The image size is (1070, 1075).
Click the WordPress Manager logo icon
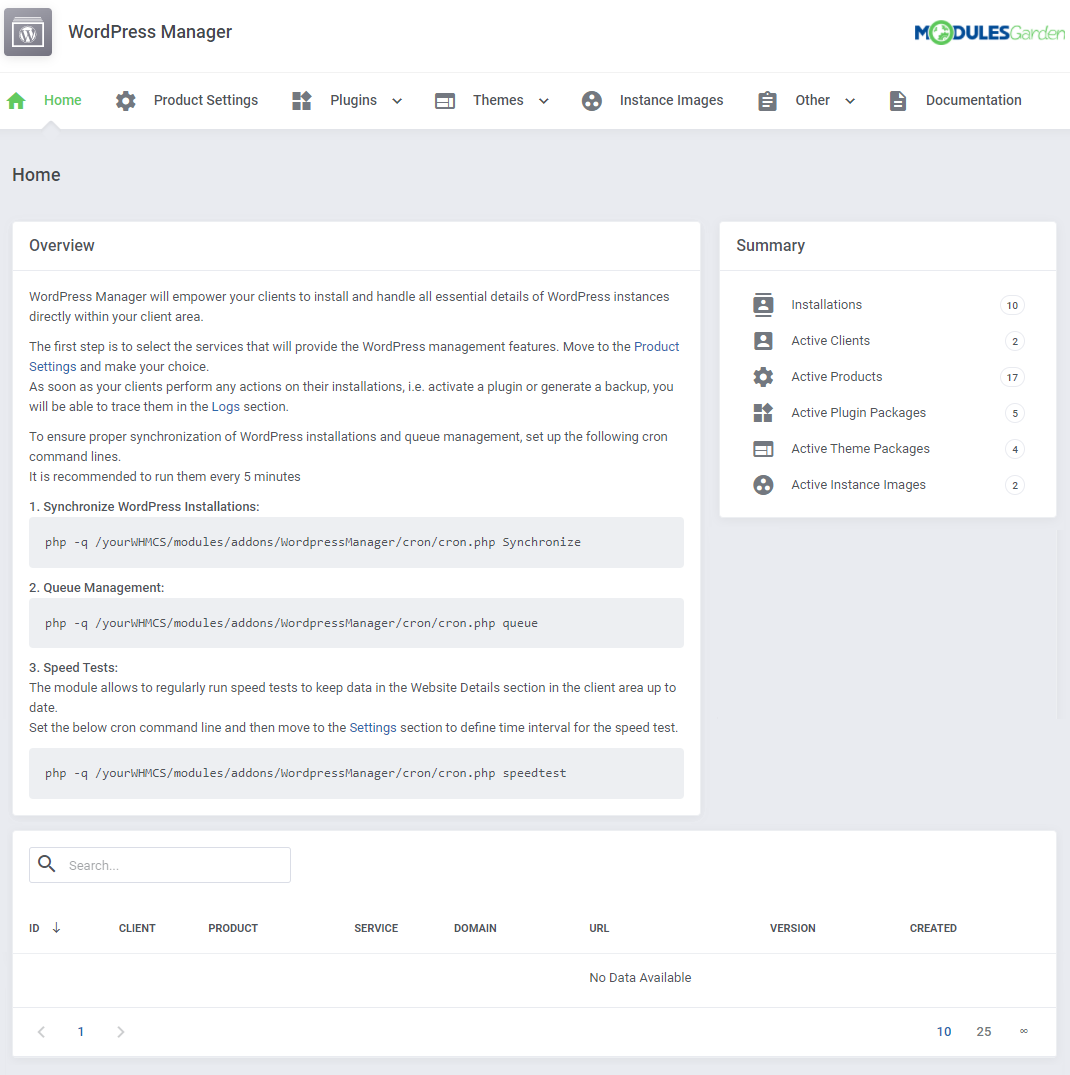(x=27, y=32)
